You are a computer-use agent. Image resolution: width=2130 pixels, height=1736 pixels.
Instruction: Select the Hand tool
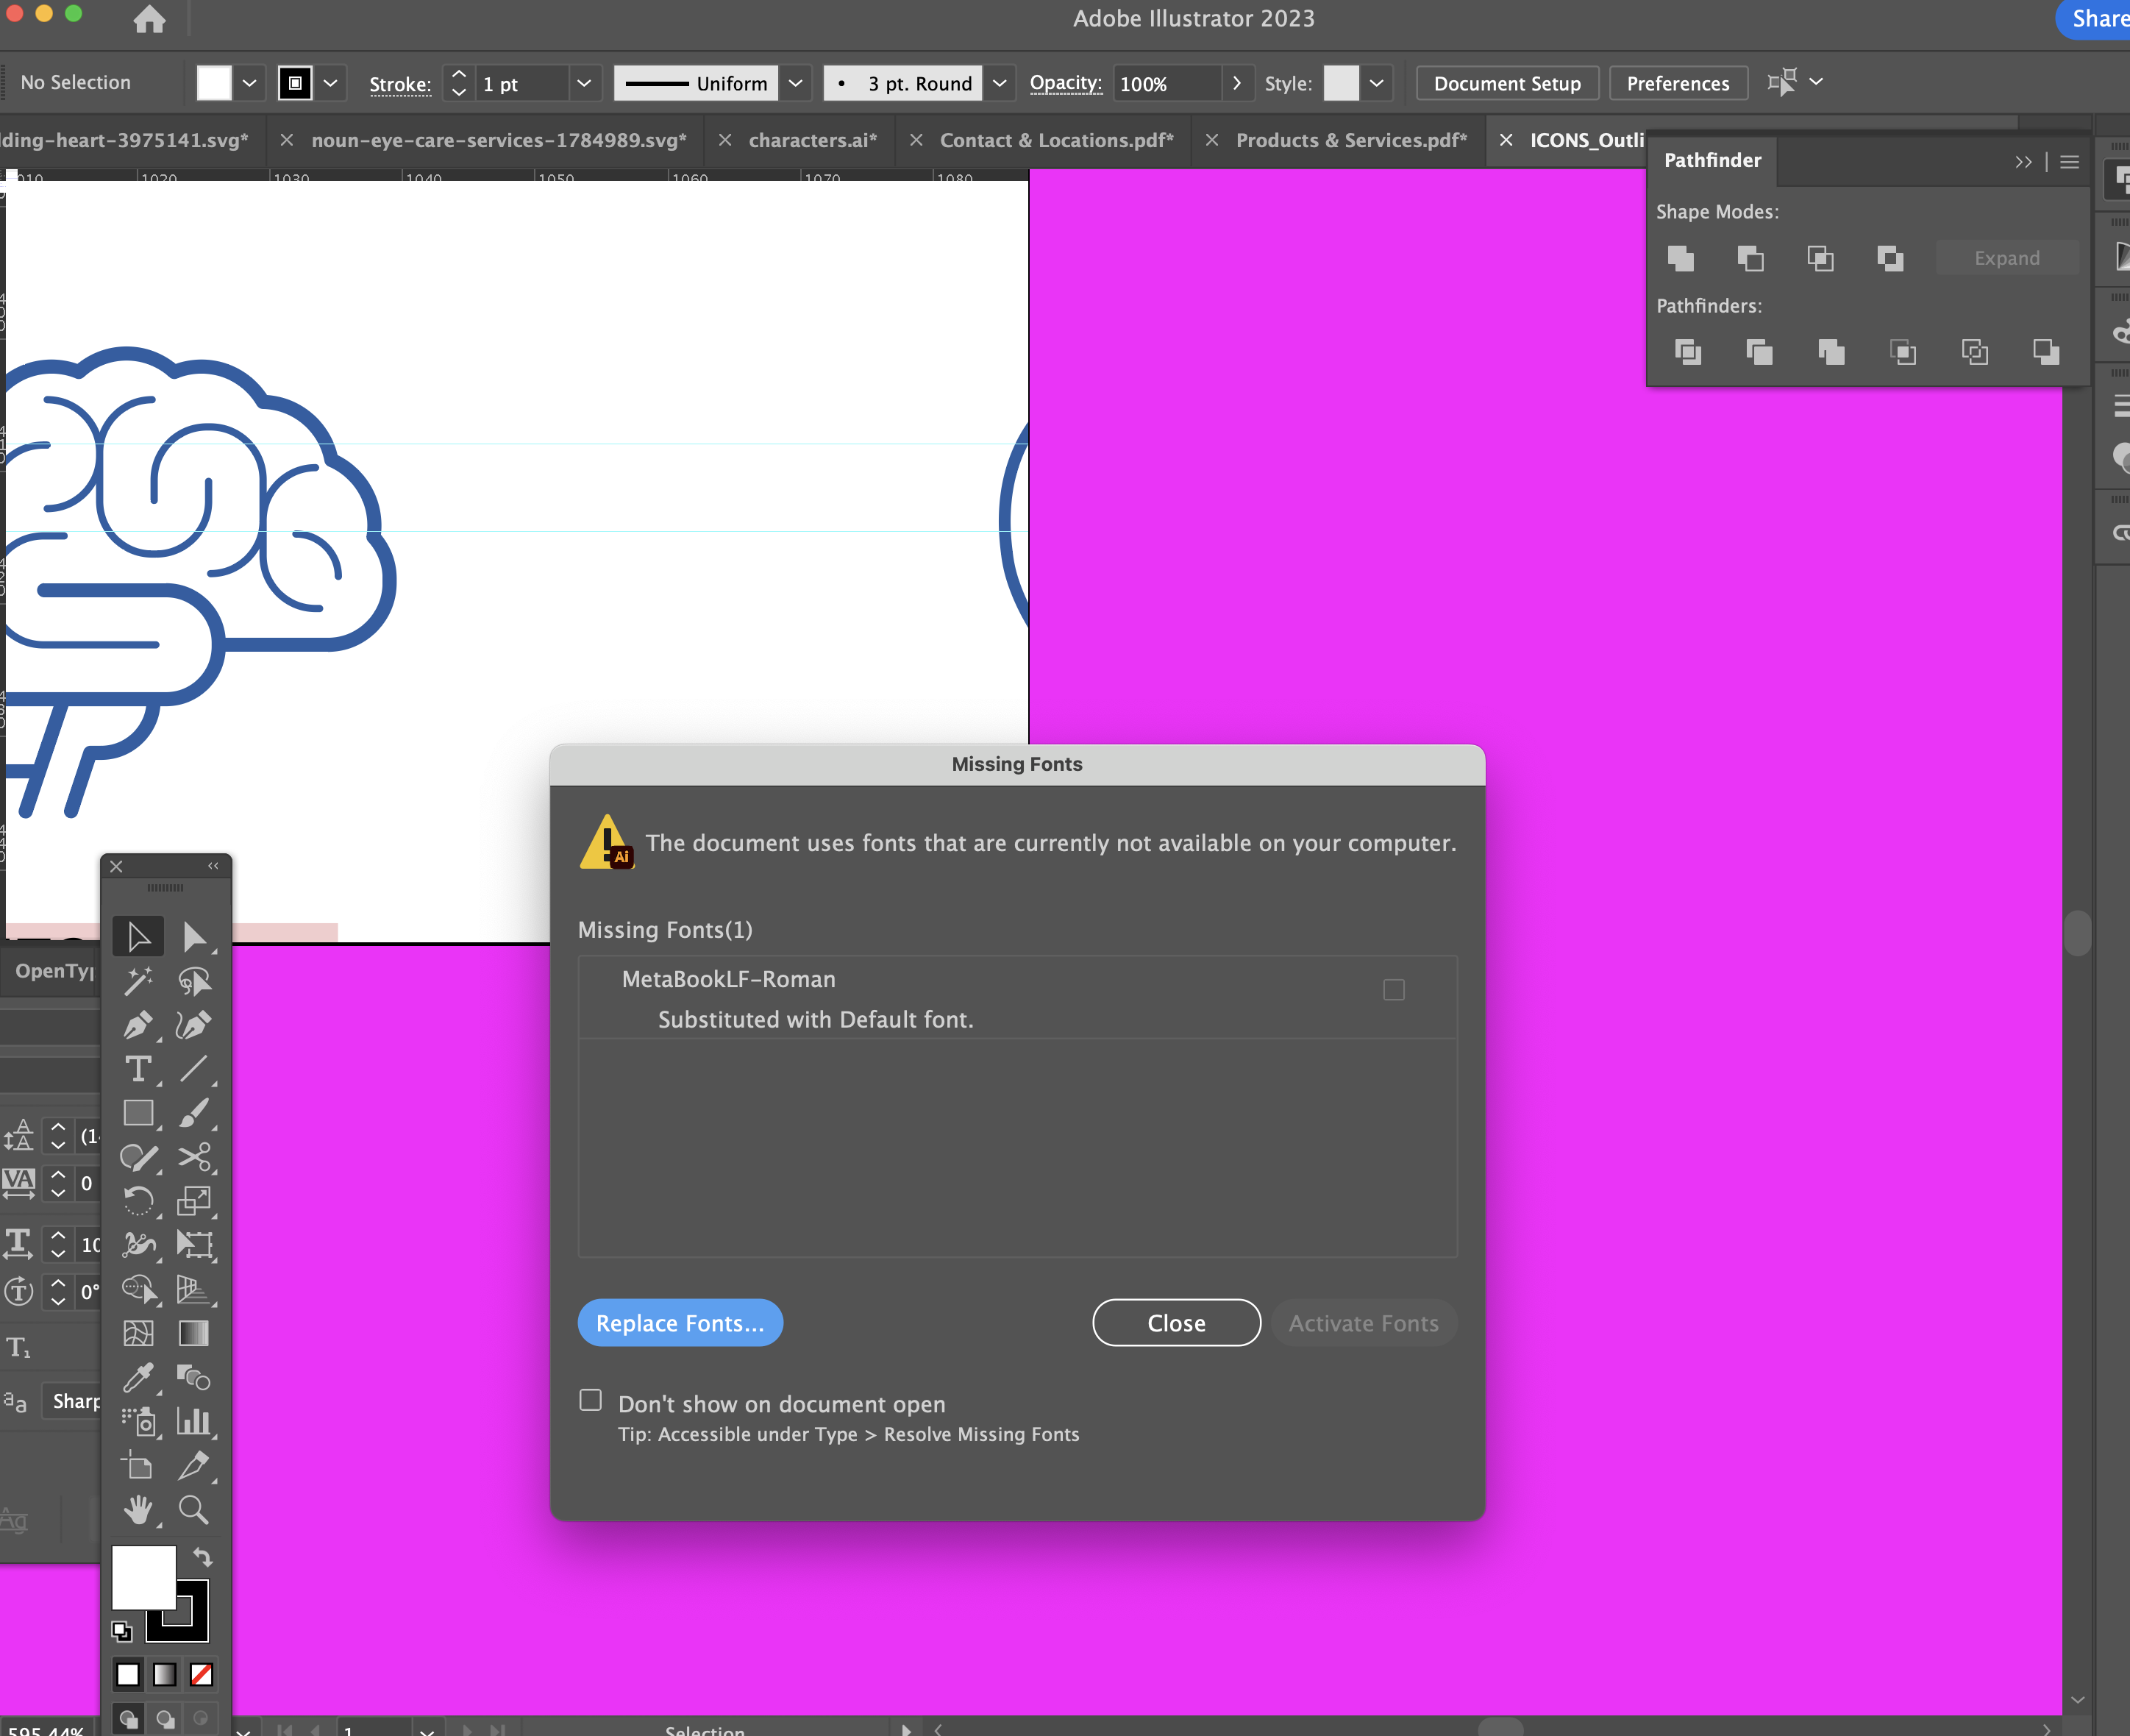tap(138, 1509)
